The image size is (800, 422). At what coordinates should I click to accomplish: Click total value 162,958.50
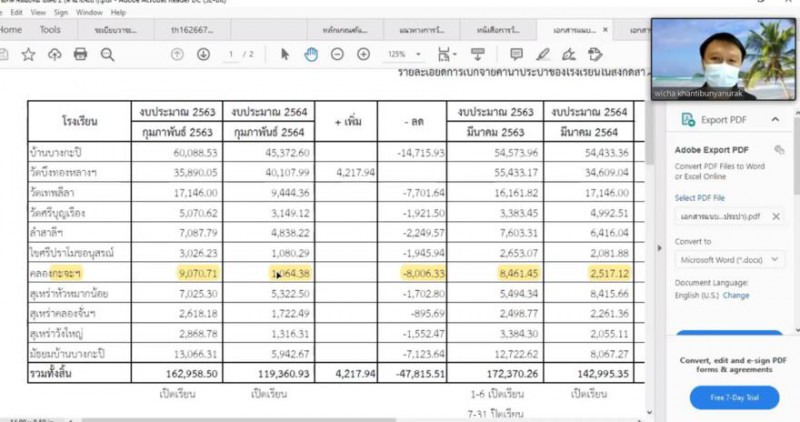tap(191, 374)
